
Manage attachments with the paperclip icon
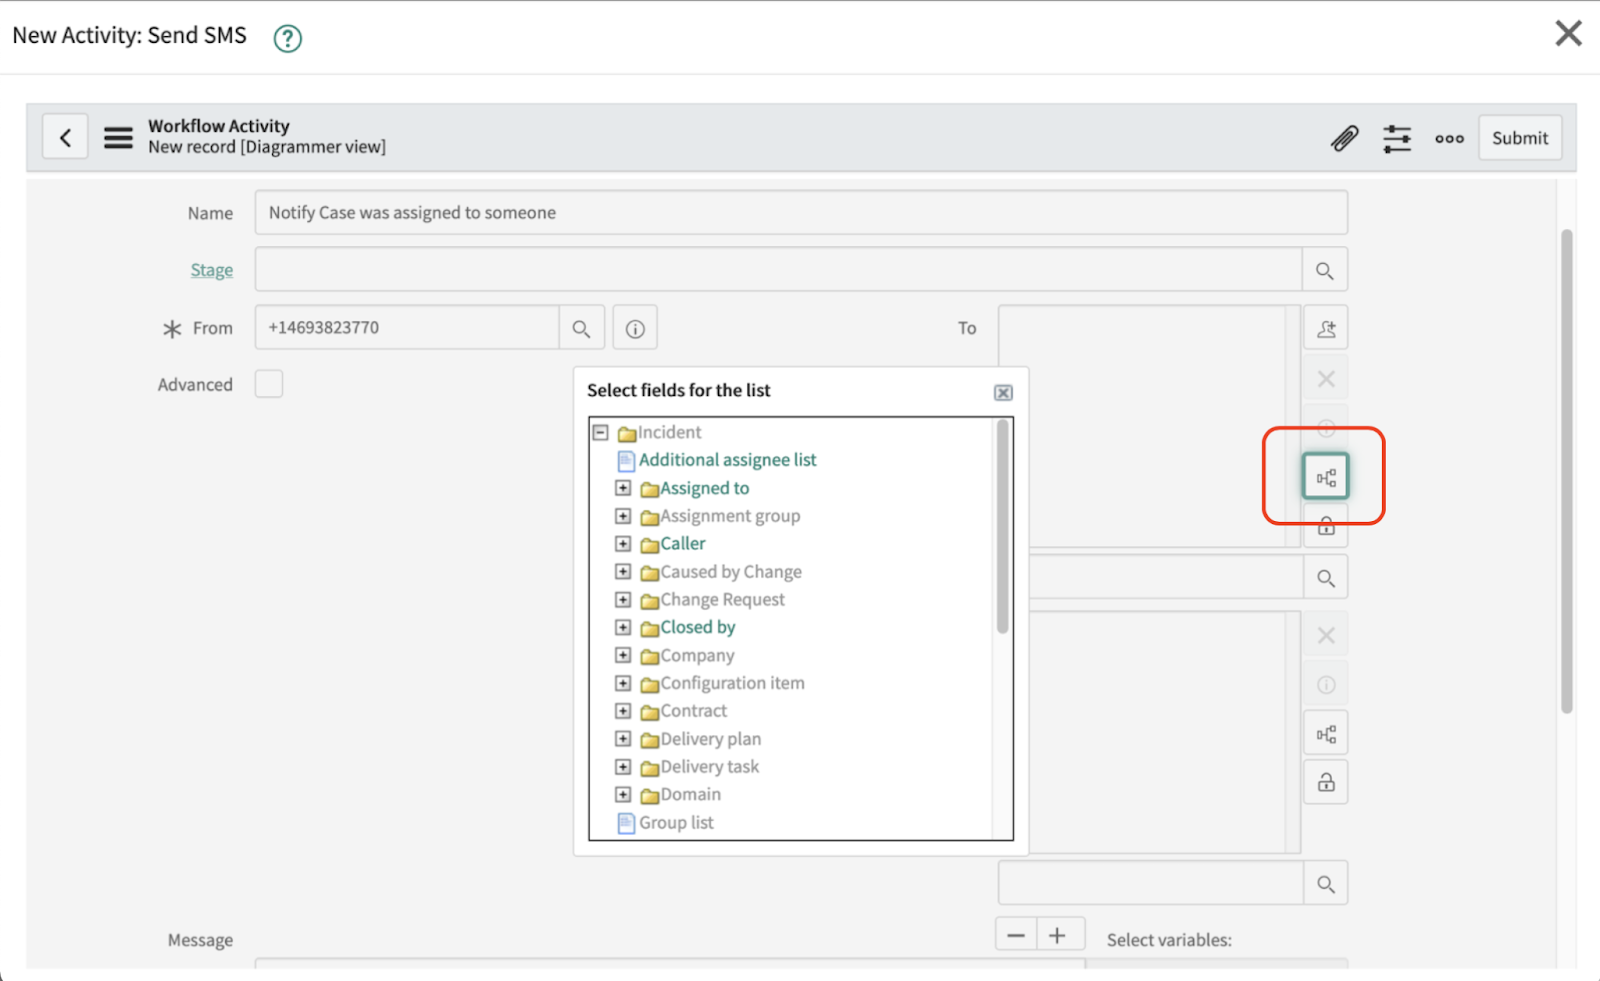click(1345, 138)
